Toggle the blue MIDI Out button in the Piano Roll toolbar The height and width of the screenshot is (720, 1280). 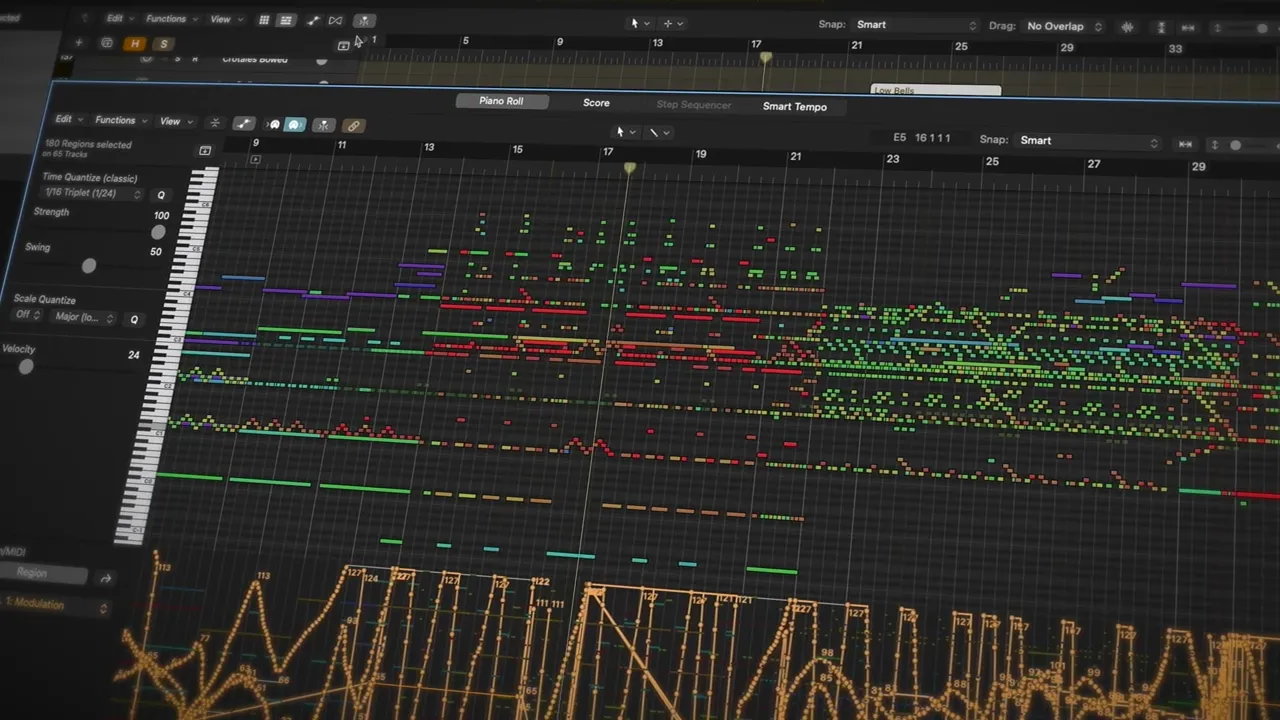[295, 125]
